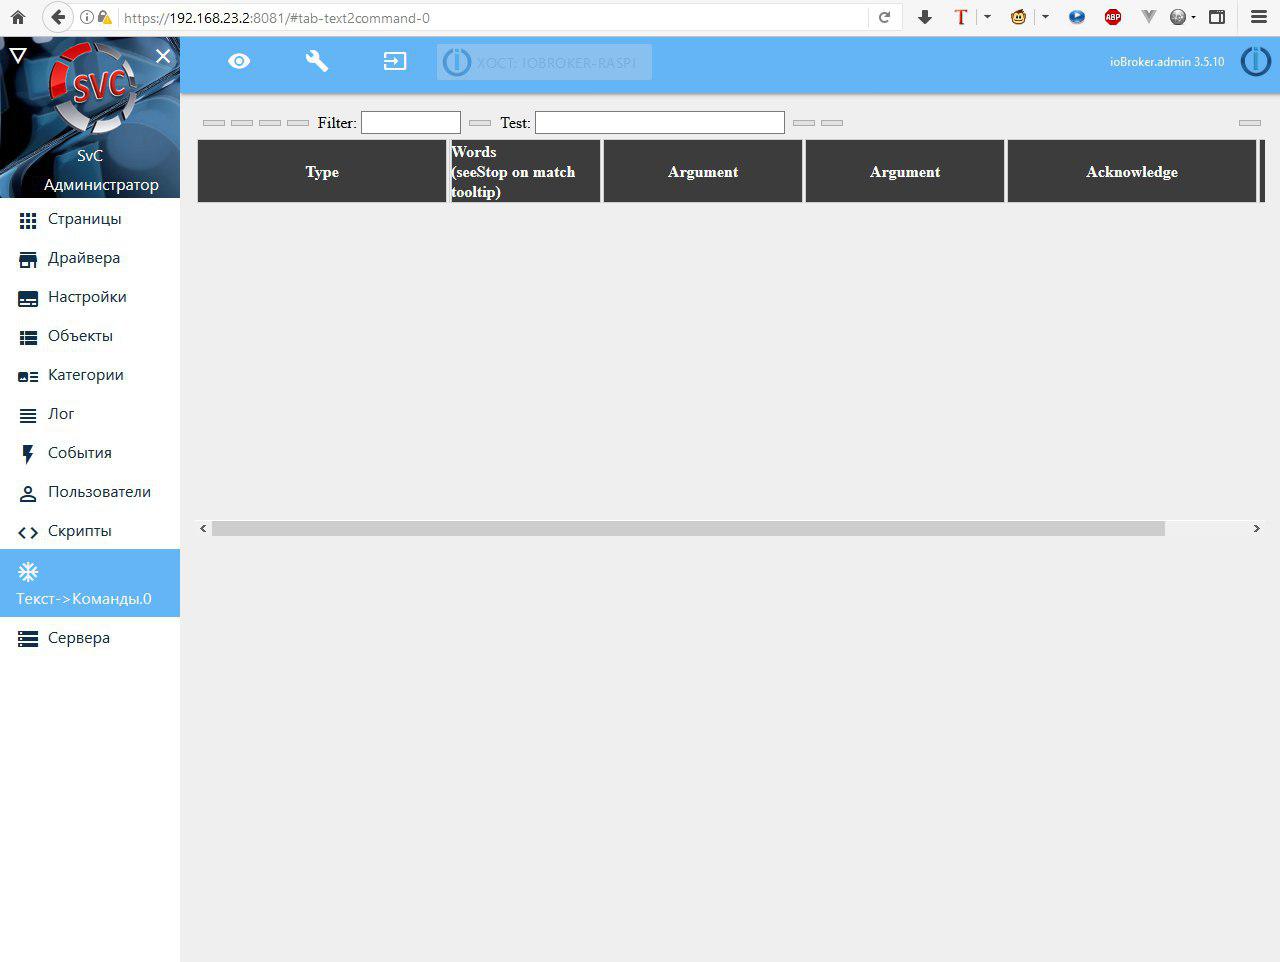Click the horizontal scrollbar thumb under the table

[x=688, y=528]
